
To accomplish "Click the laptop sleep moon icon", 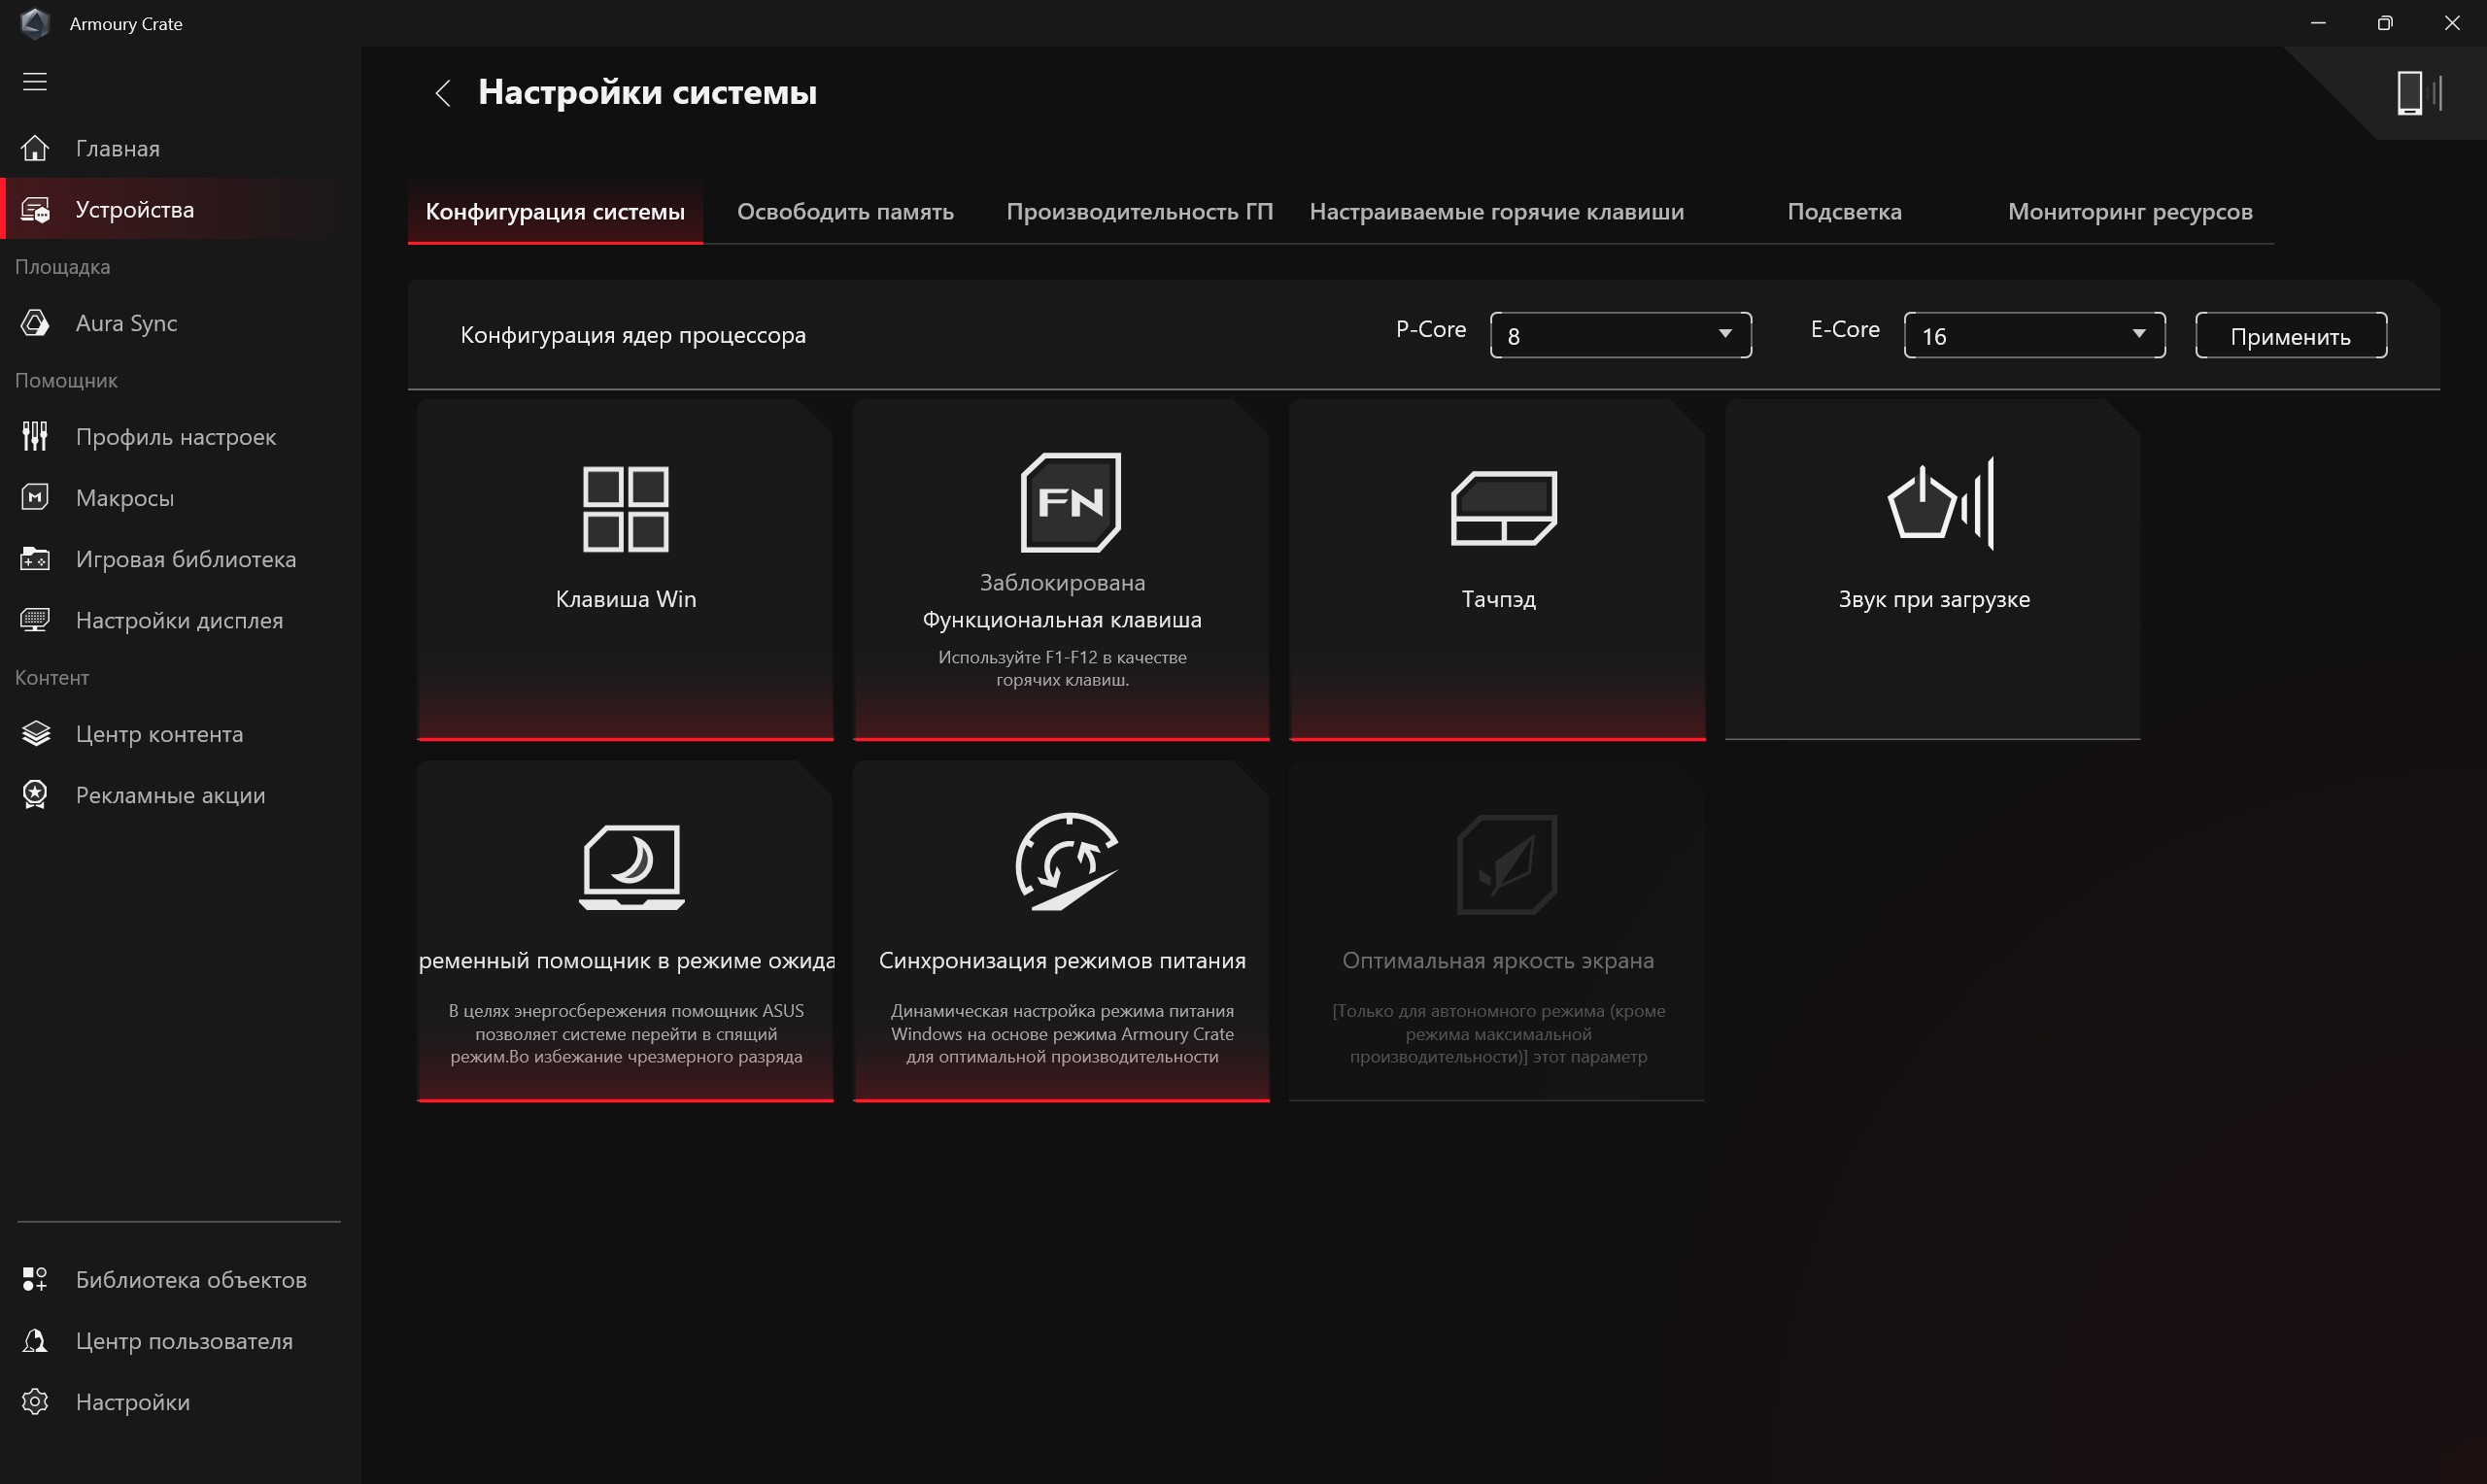I will coord(632,867).
